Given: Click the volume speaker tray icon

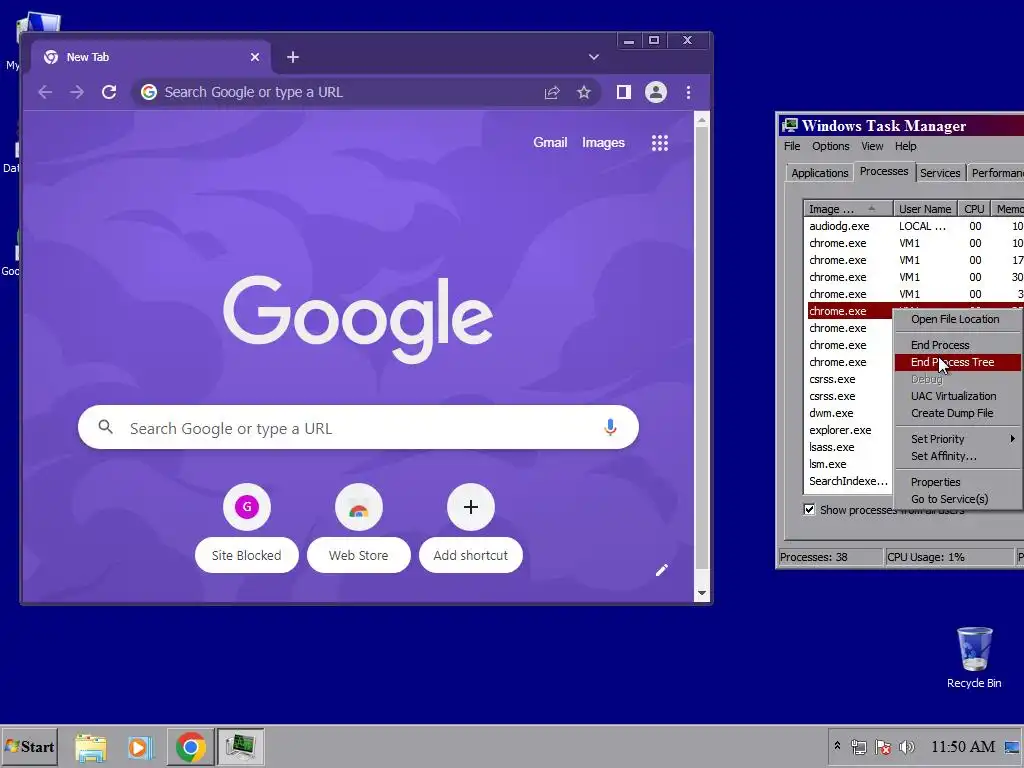Looking at the screenshot, I should coord(906,747).
